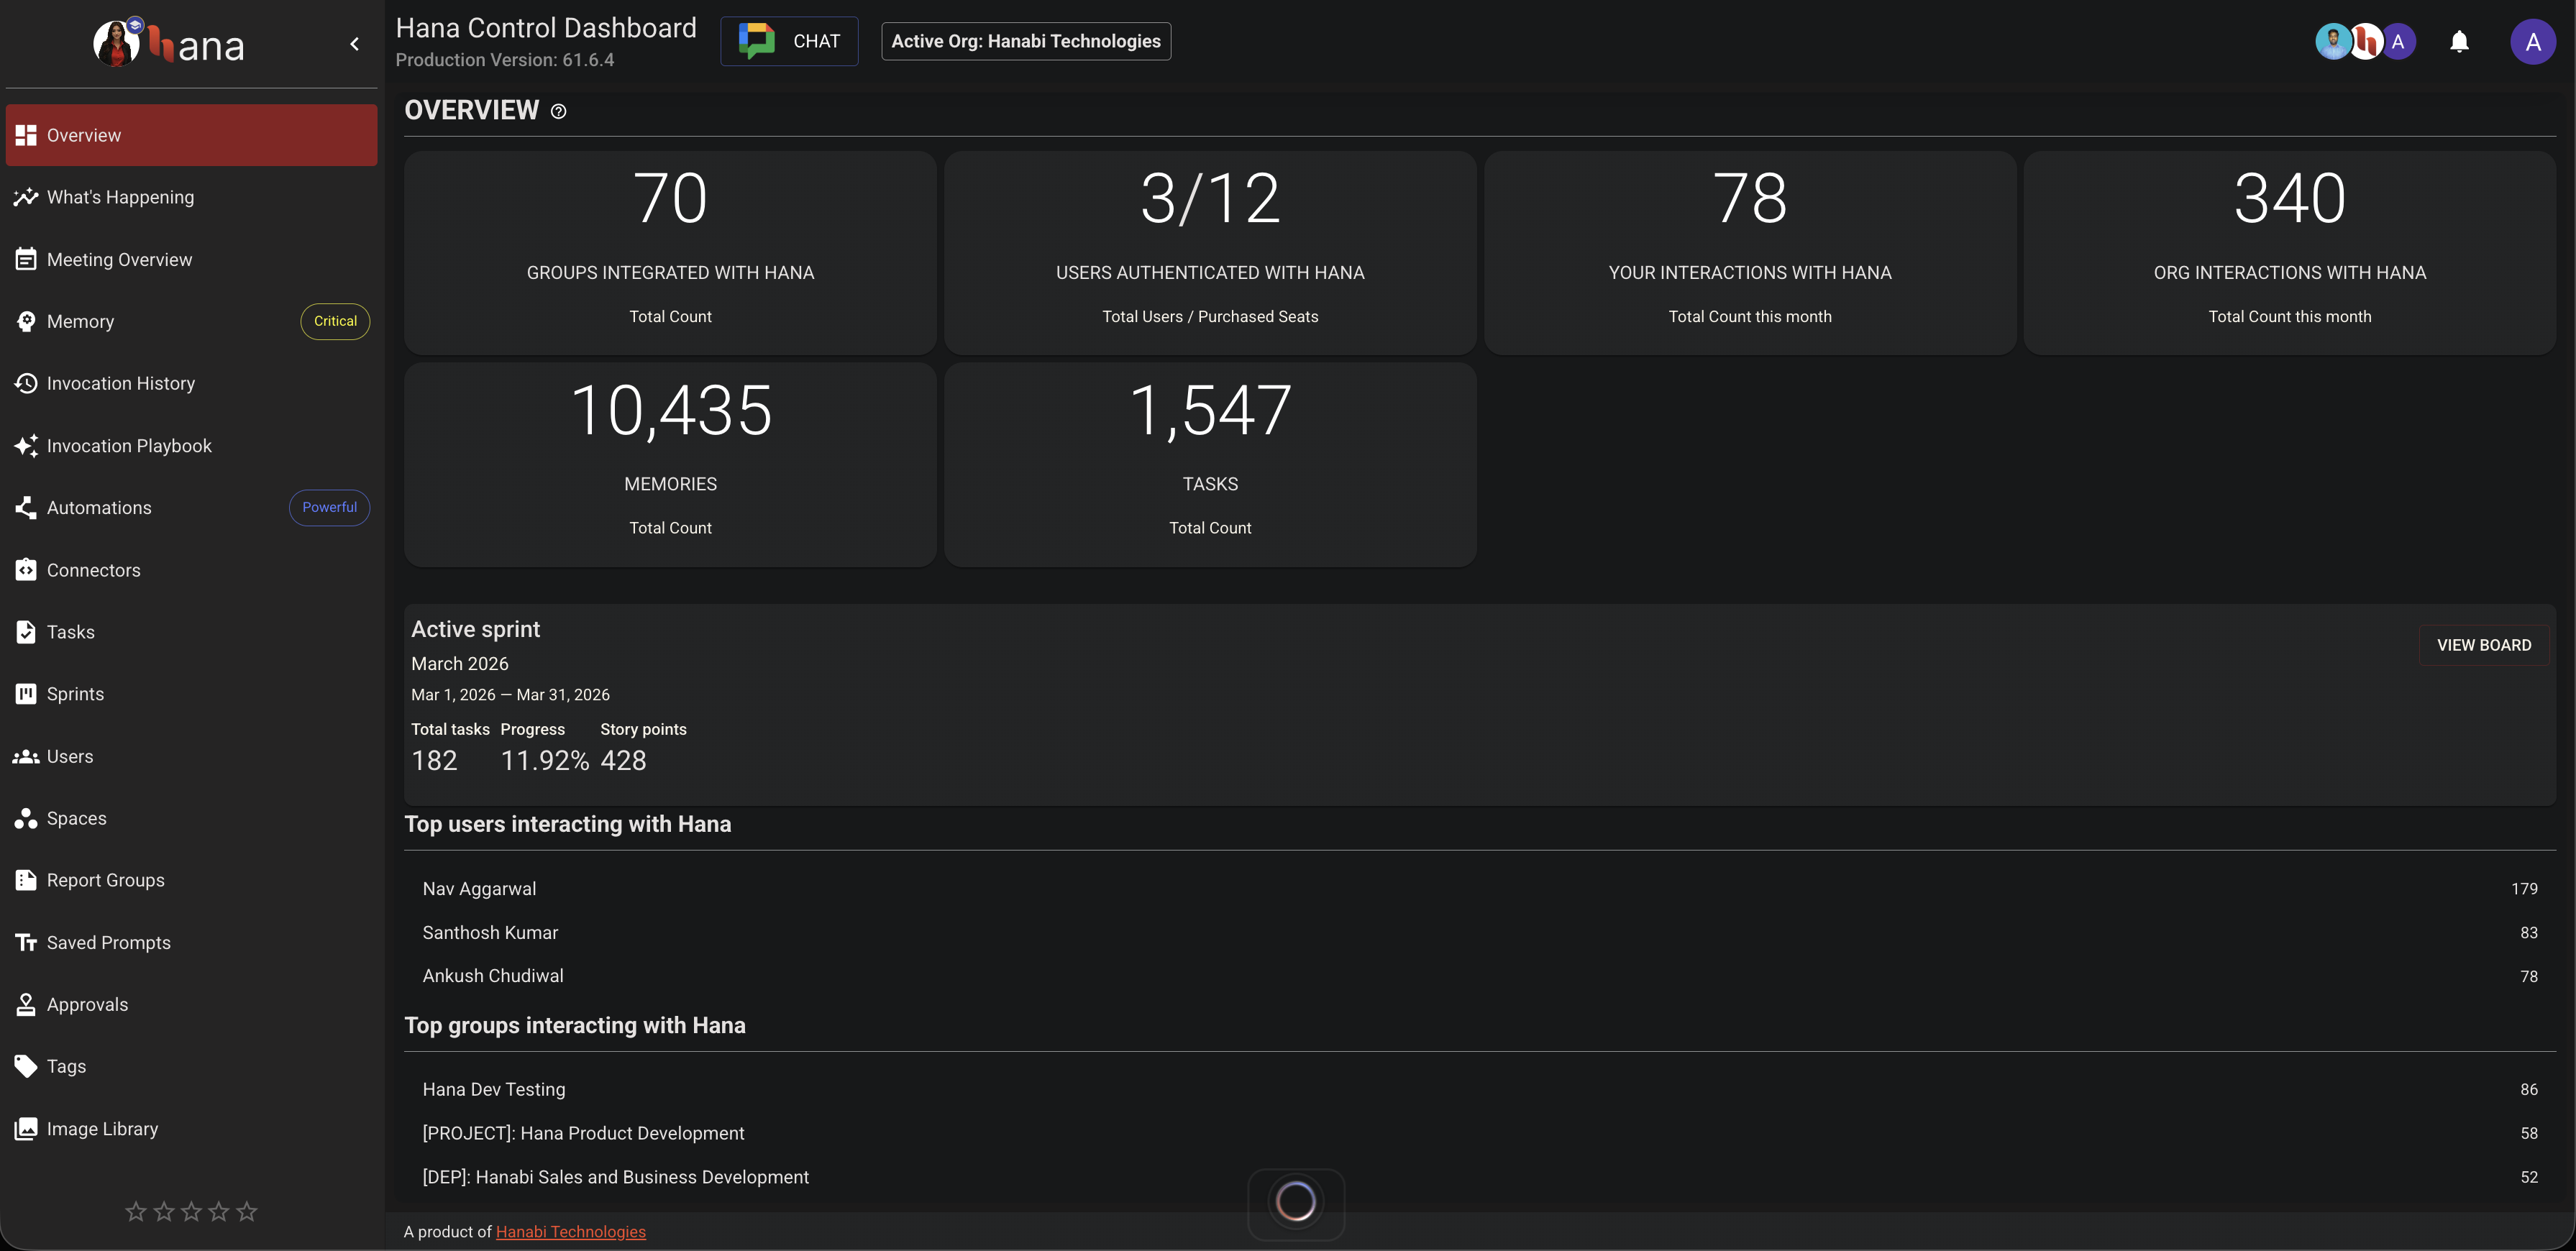Rate five stars on the feedback widget
2576x1251 pixels.
pyautogui.click(x=246, y=1211)
